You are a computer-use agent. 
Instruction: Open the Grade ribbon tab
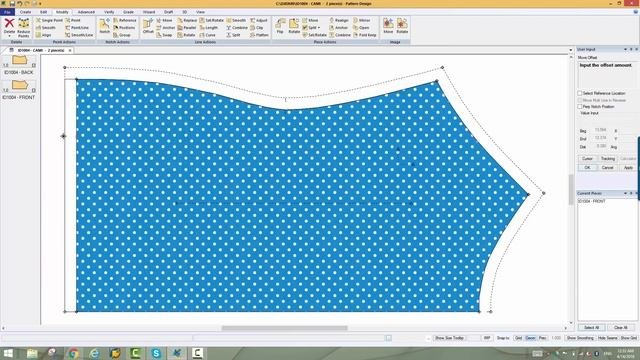[x=128, y=12]
